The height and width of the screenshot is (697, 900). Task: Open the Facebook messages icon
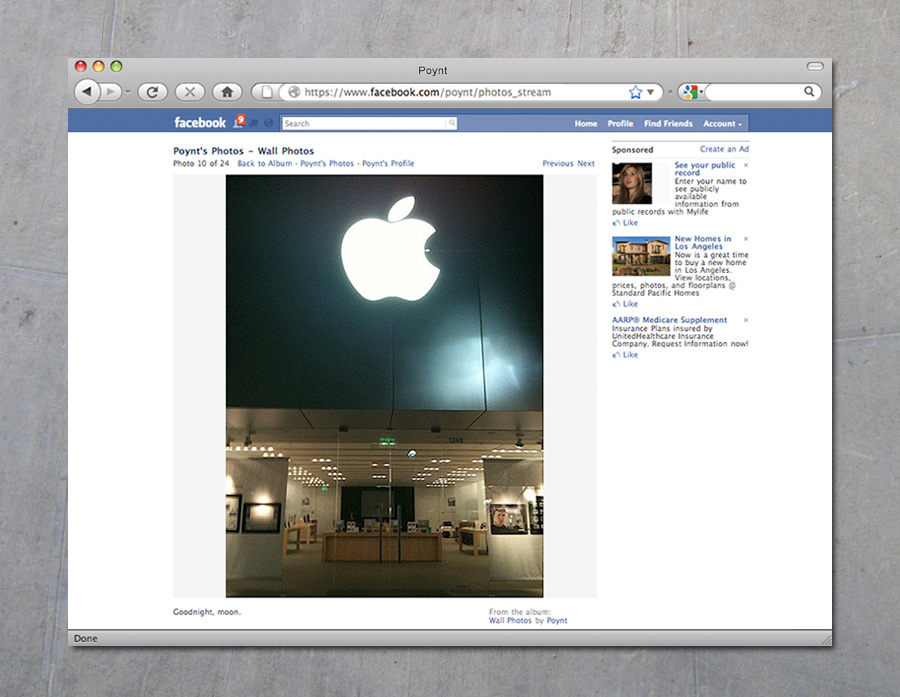click(254, 123)
